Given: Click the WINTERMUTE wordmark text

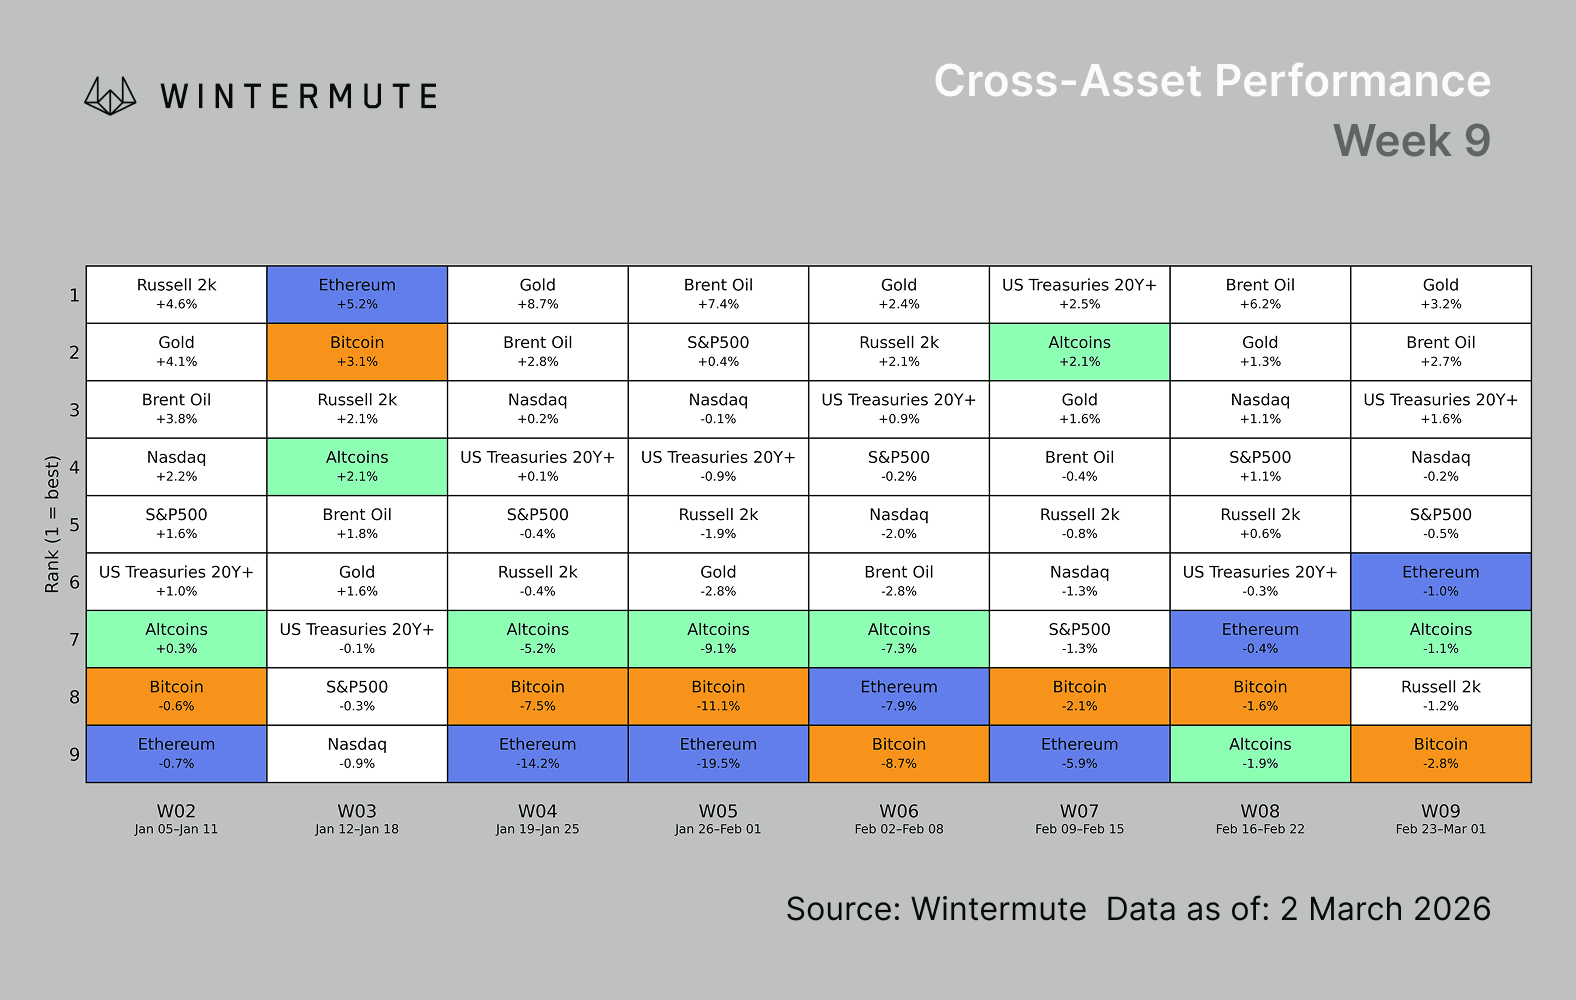Looking at the screenshot, I should [x=299, y=97].
